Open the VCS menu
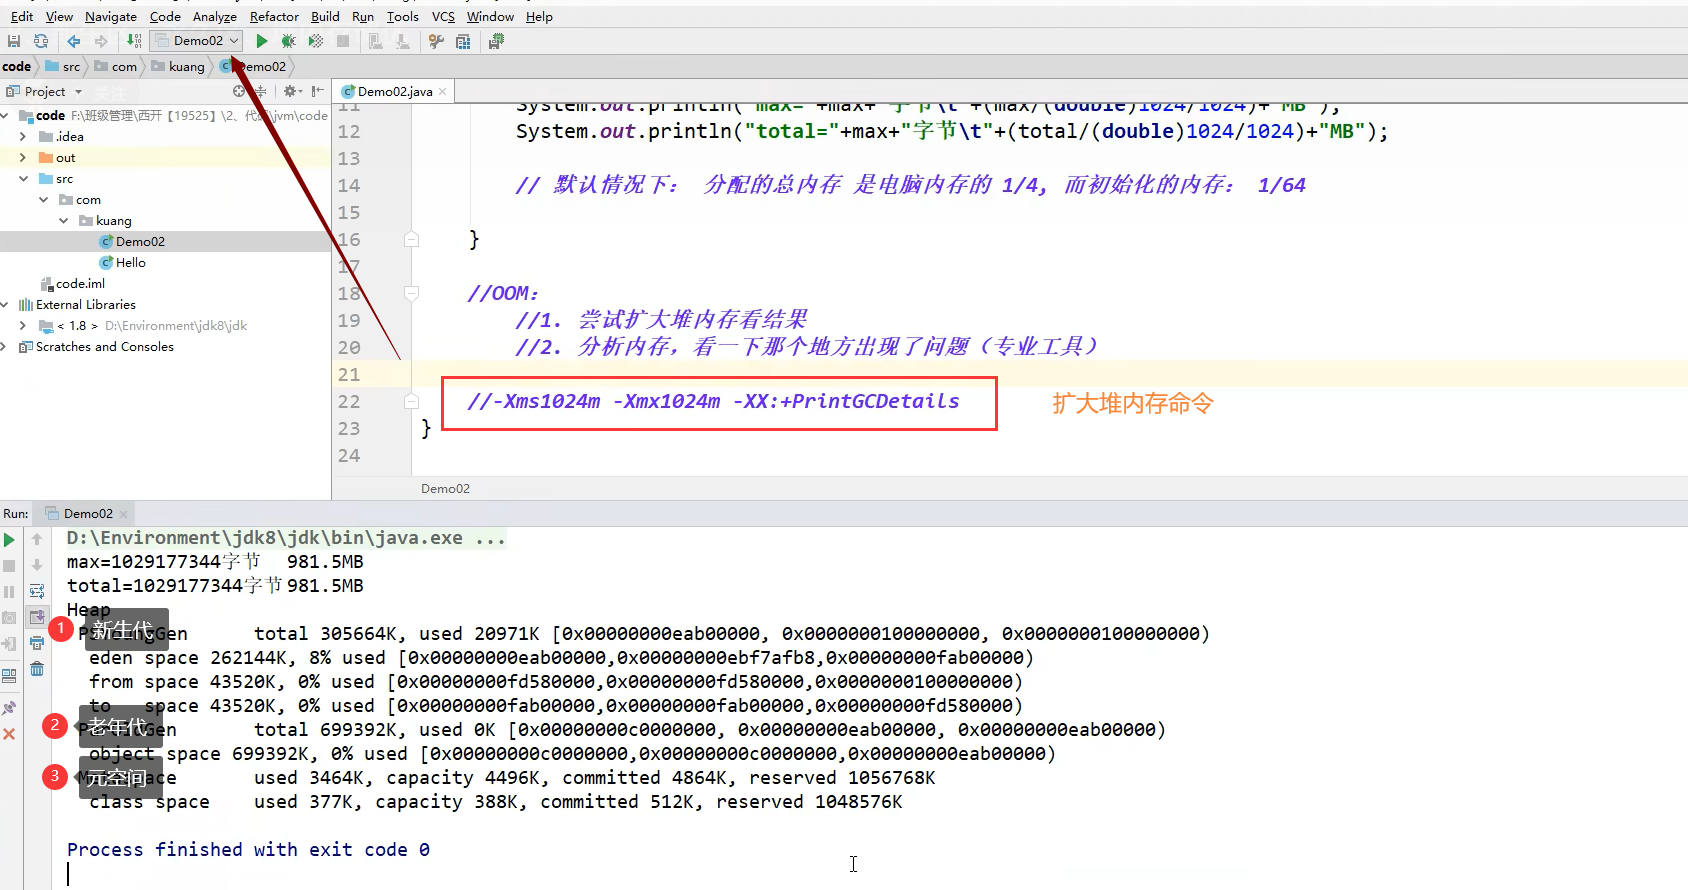 [x=443, y=16]
